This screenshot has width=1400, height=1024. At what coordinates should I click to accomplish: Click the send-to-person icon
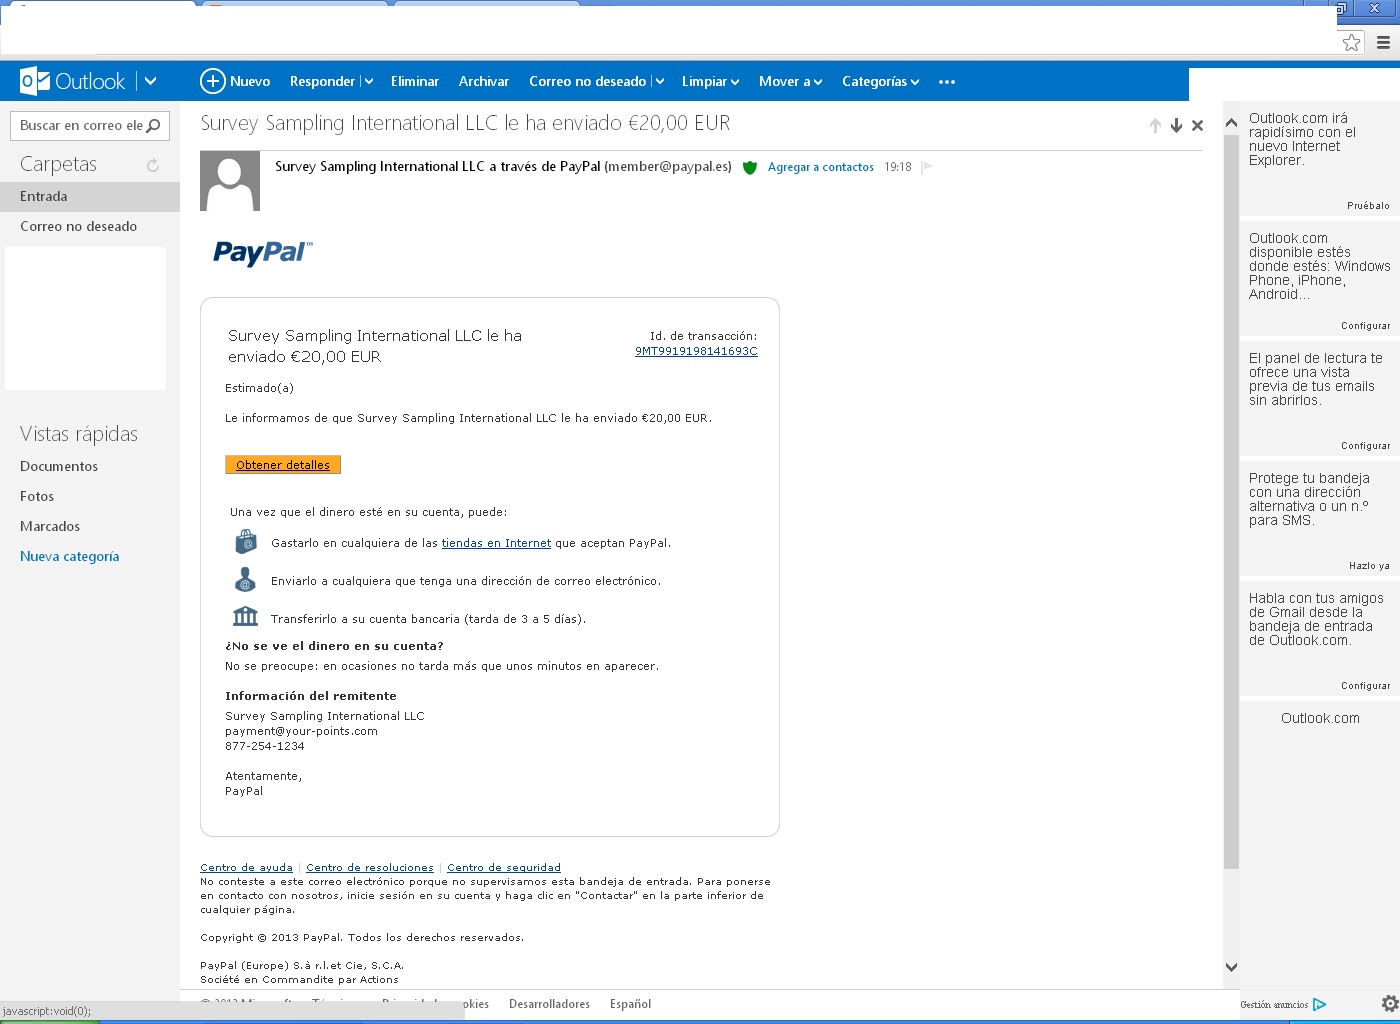245,580
